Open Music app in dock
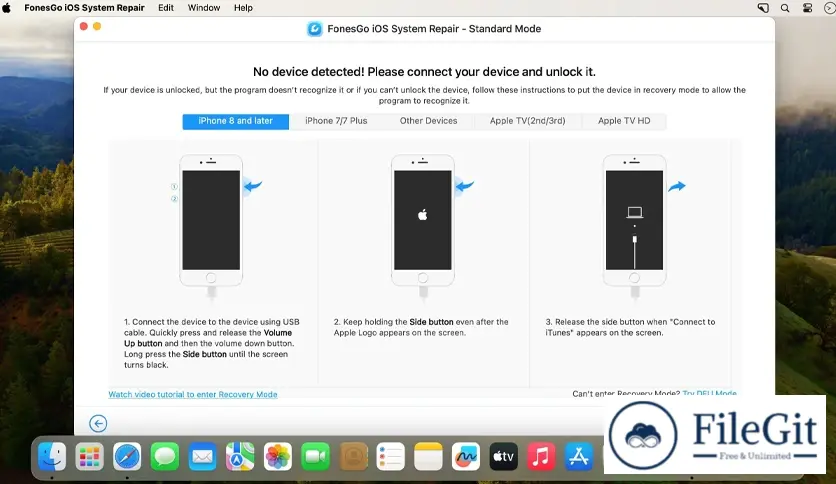The width and height of the screenshot is (836, 484). click(541, 457)
